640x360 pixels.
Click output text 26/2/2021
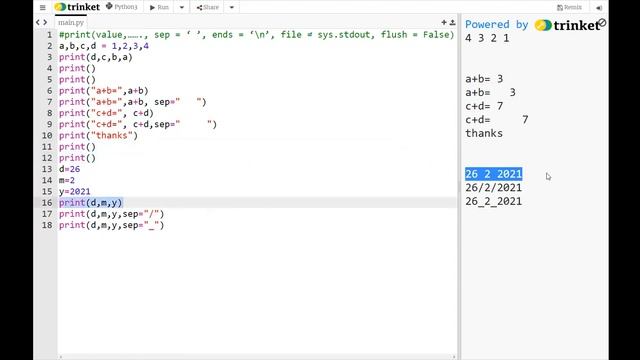pos(494,188)
